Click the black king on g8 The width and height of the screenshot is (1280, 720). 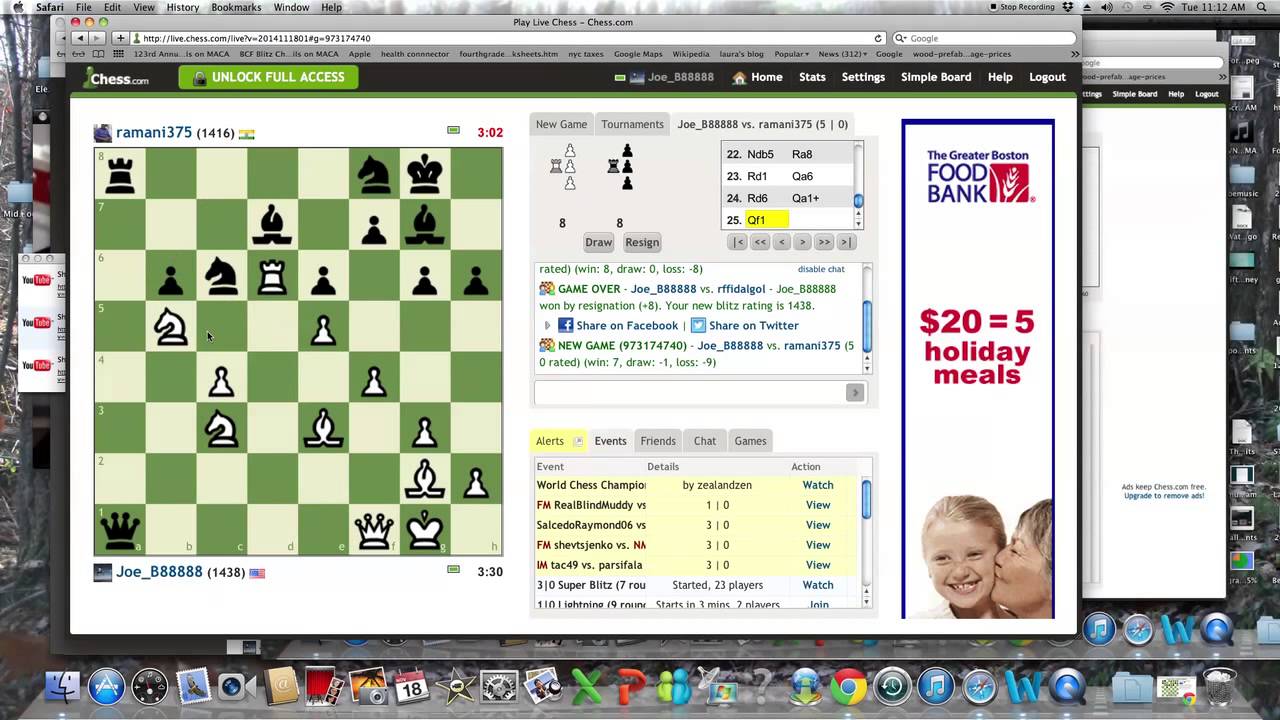425,174
